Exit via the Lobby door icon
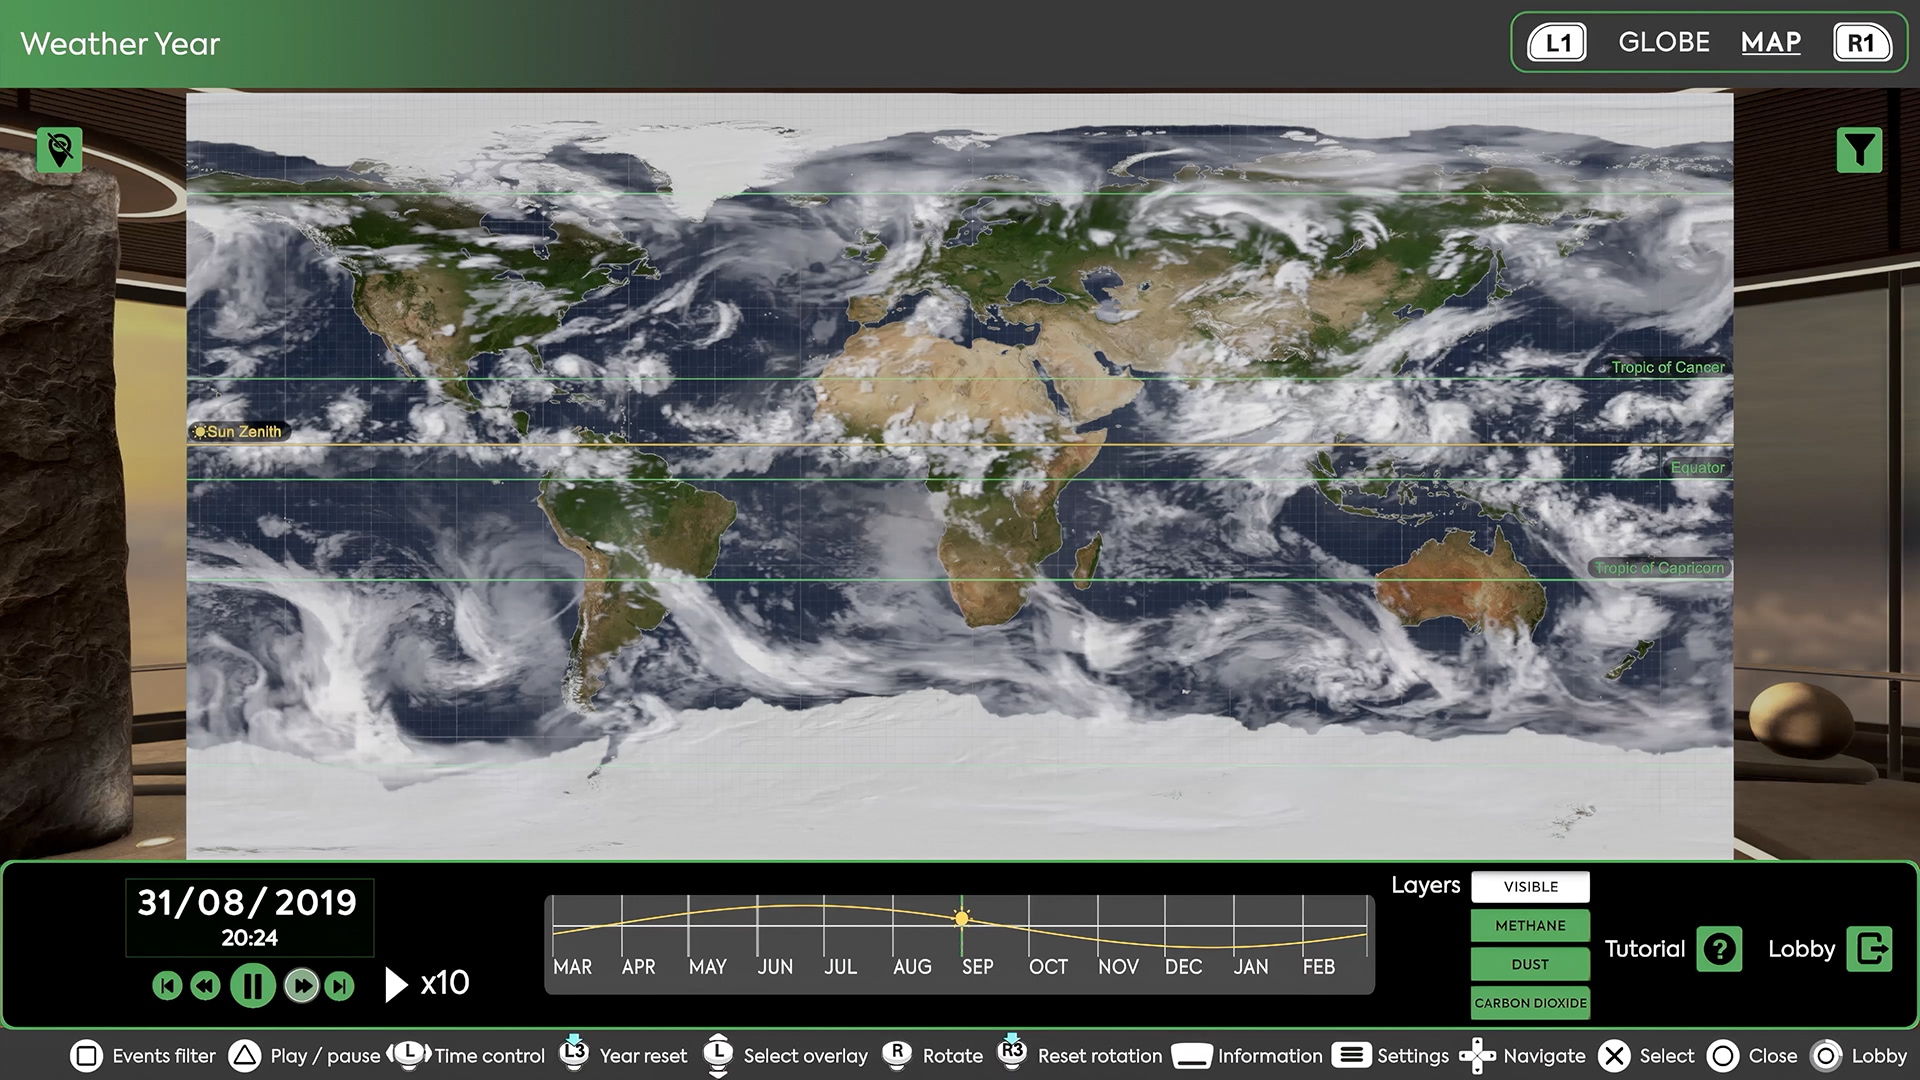Viewport: 1920px width, 1080px height. coord(1869,949)
